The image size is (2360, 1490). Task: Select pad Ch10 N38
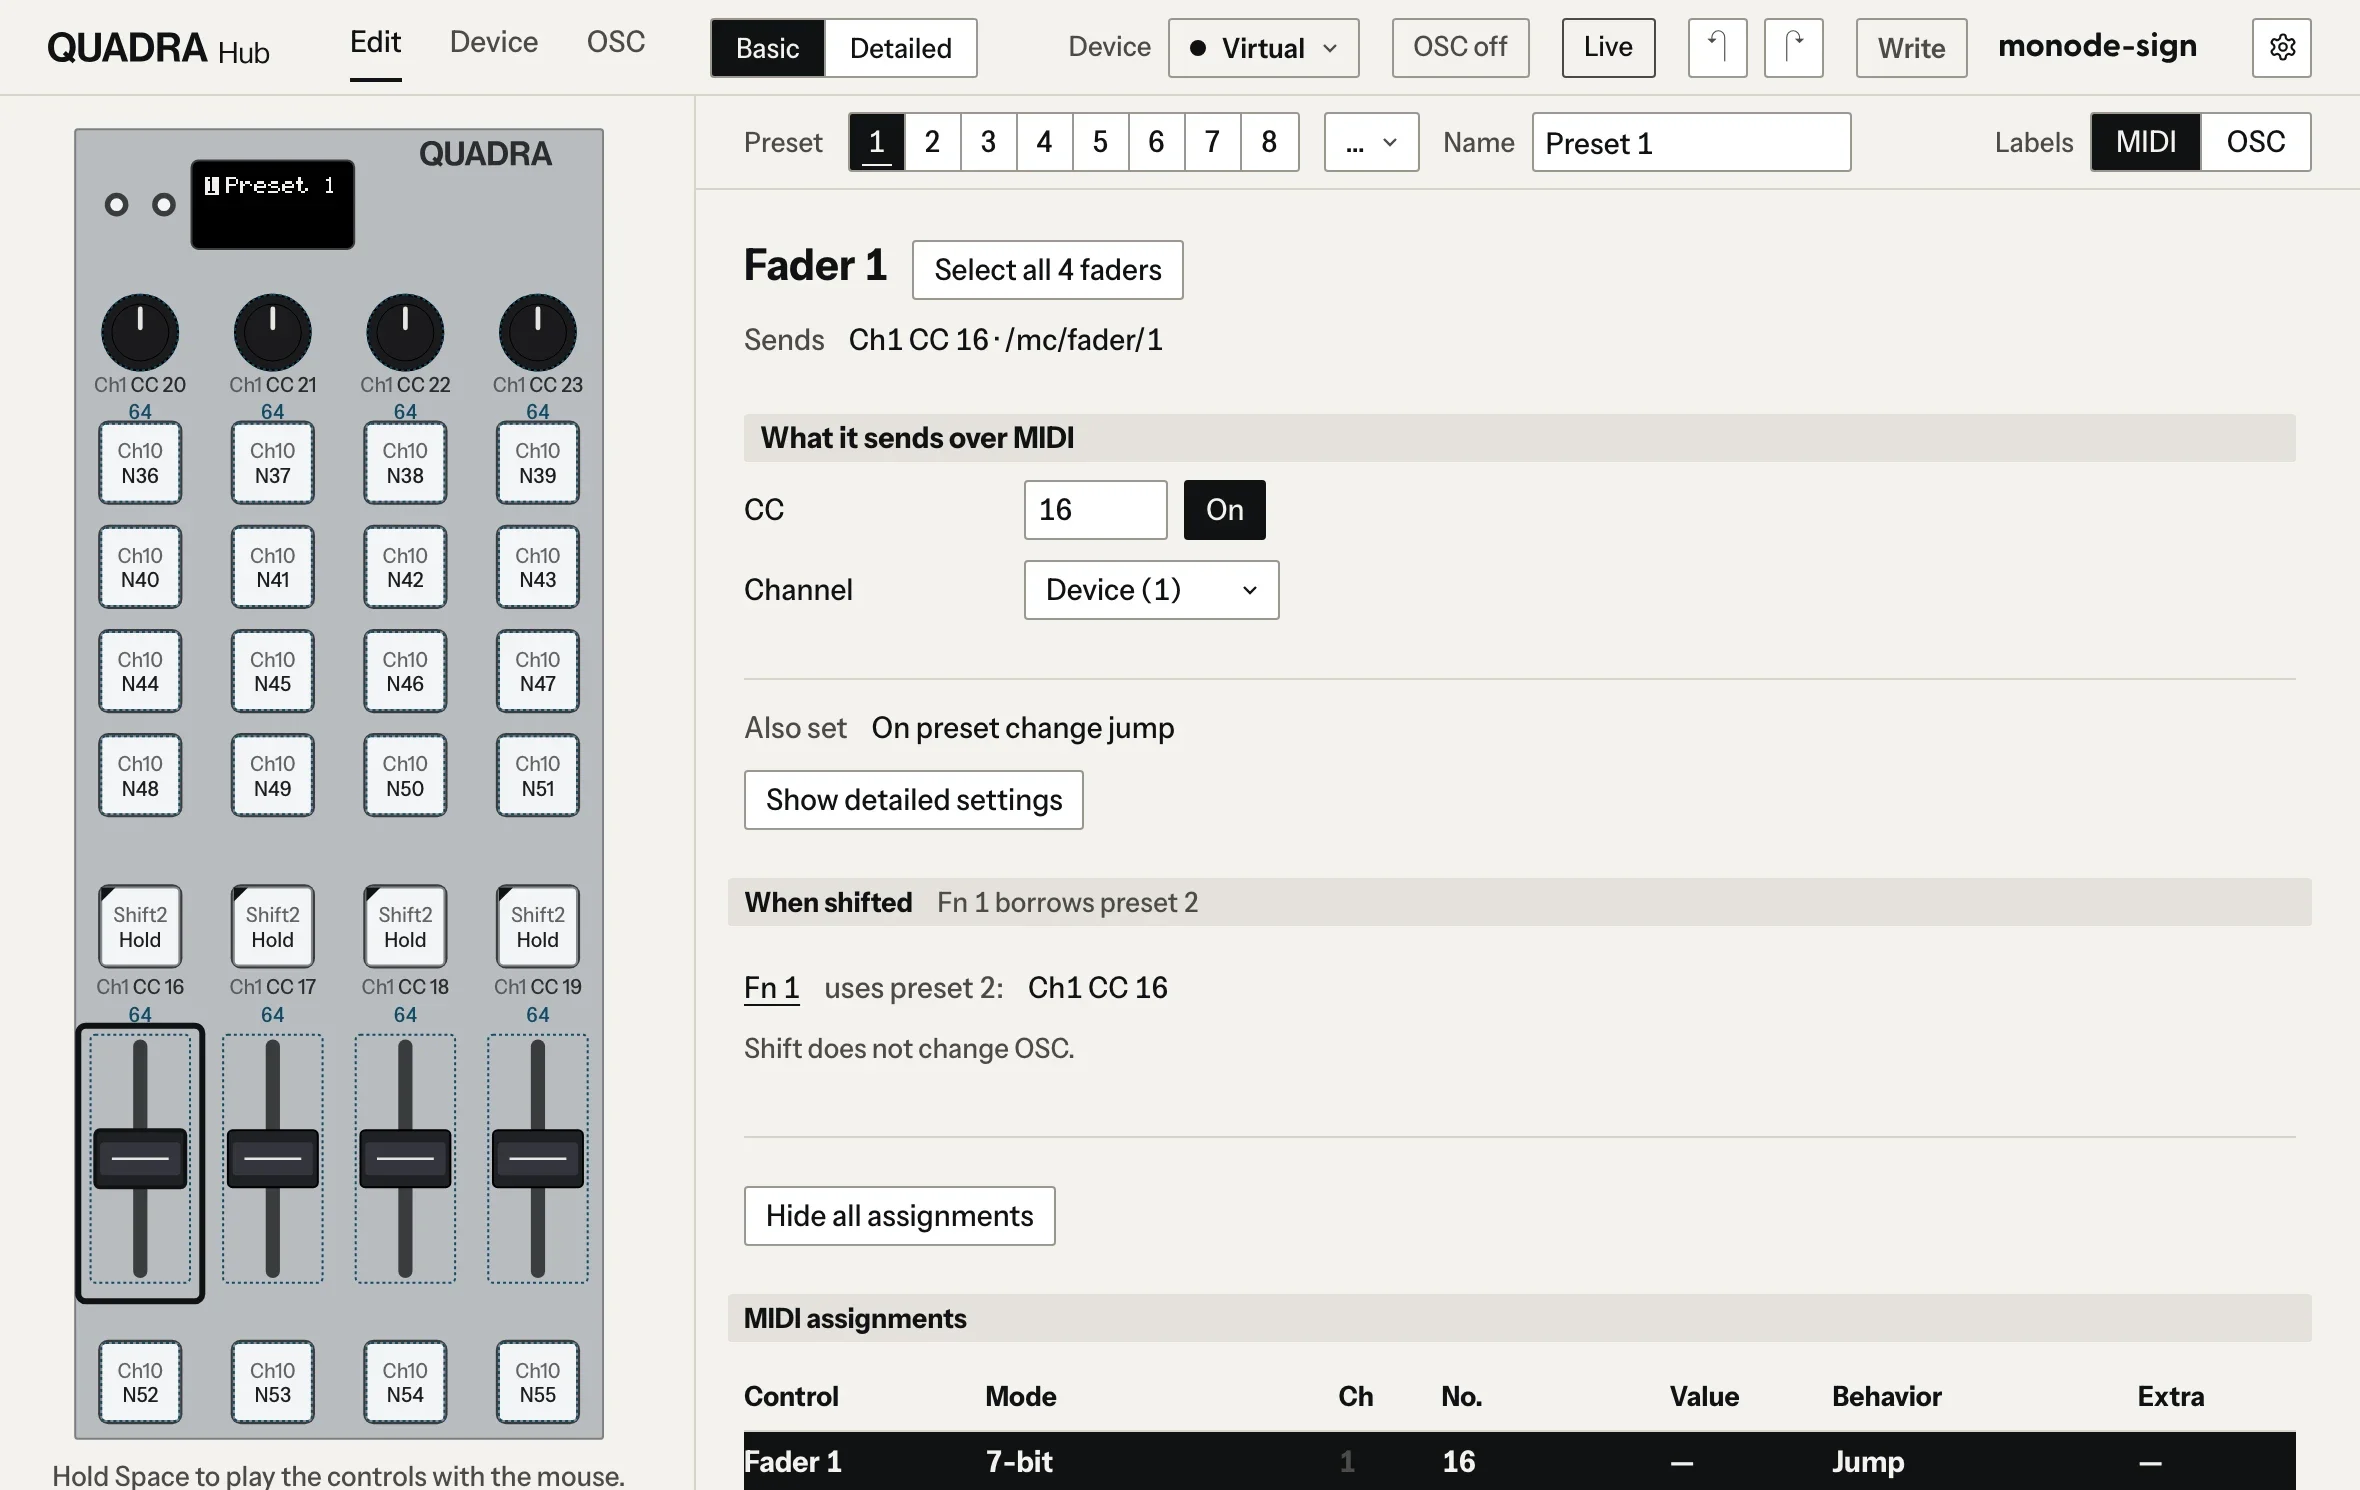point(405,463)
